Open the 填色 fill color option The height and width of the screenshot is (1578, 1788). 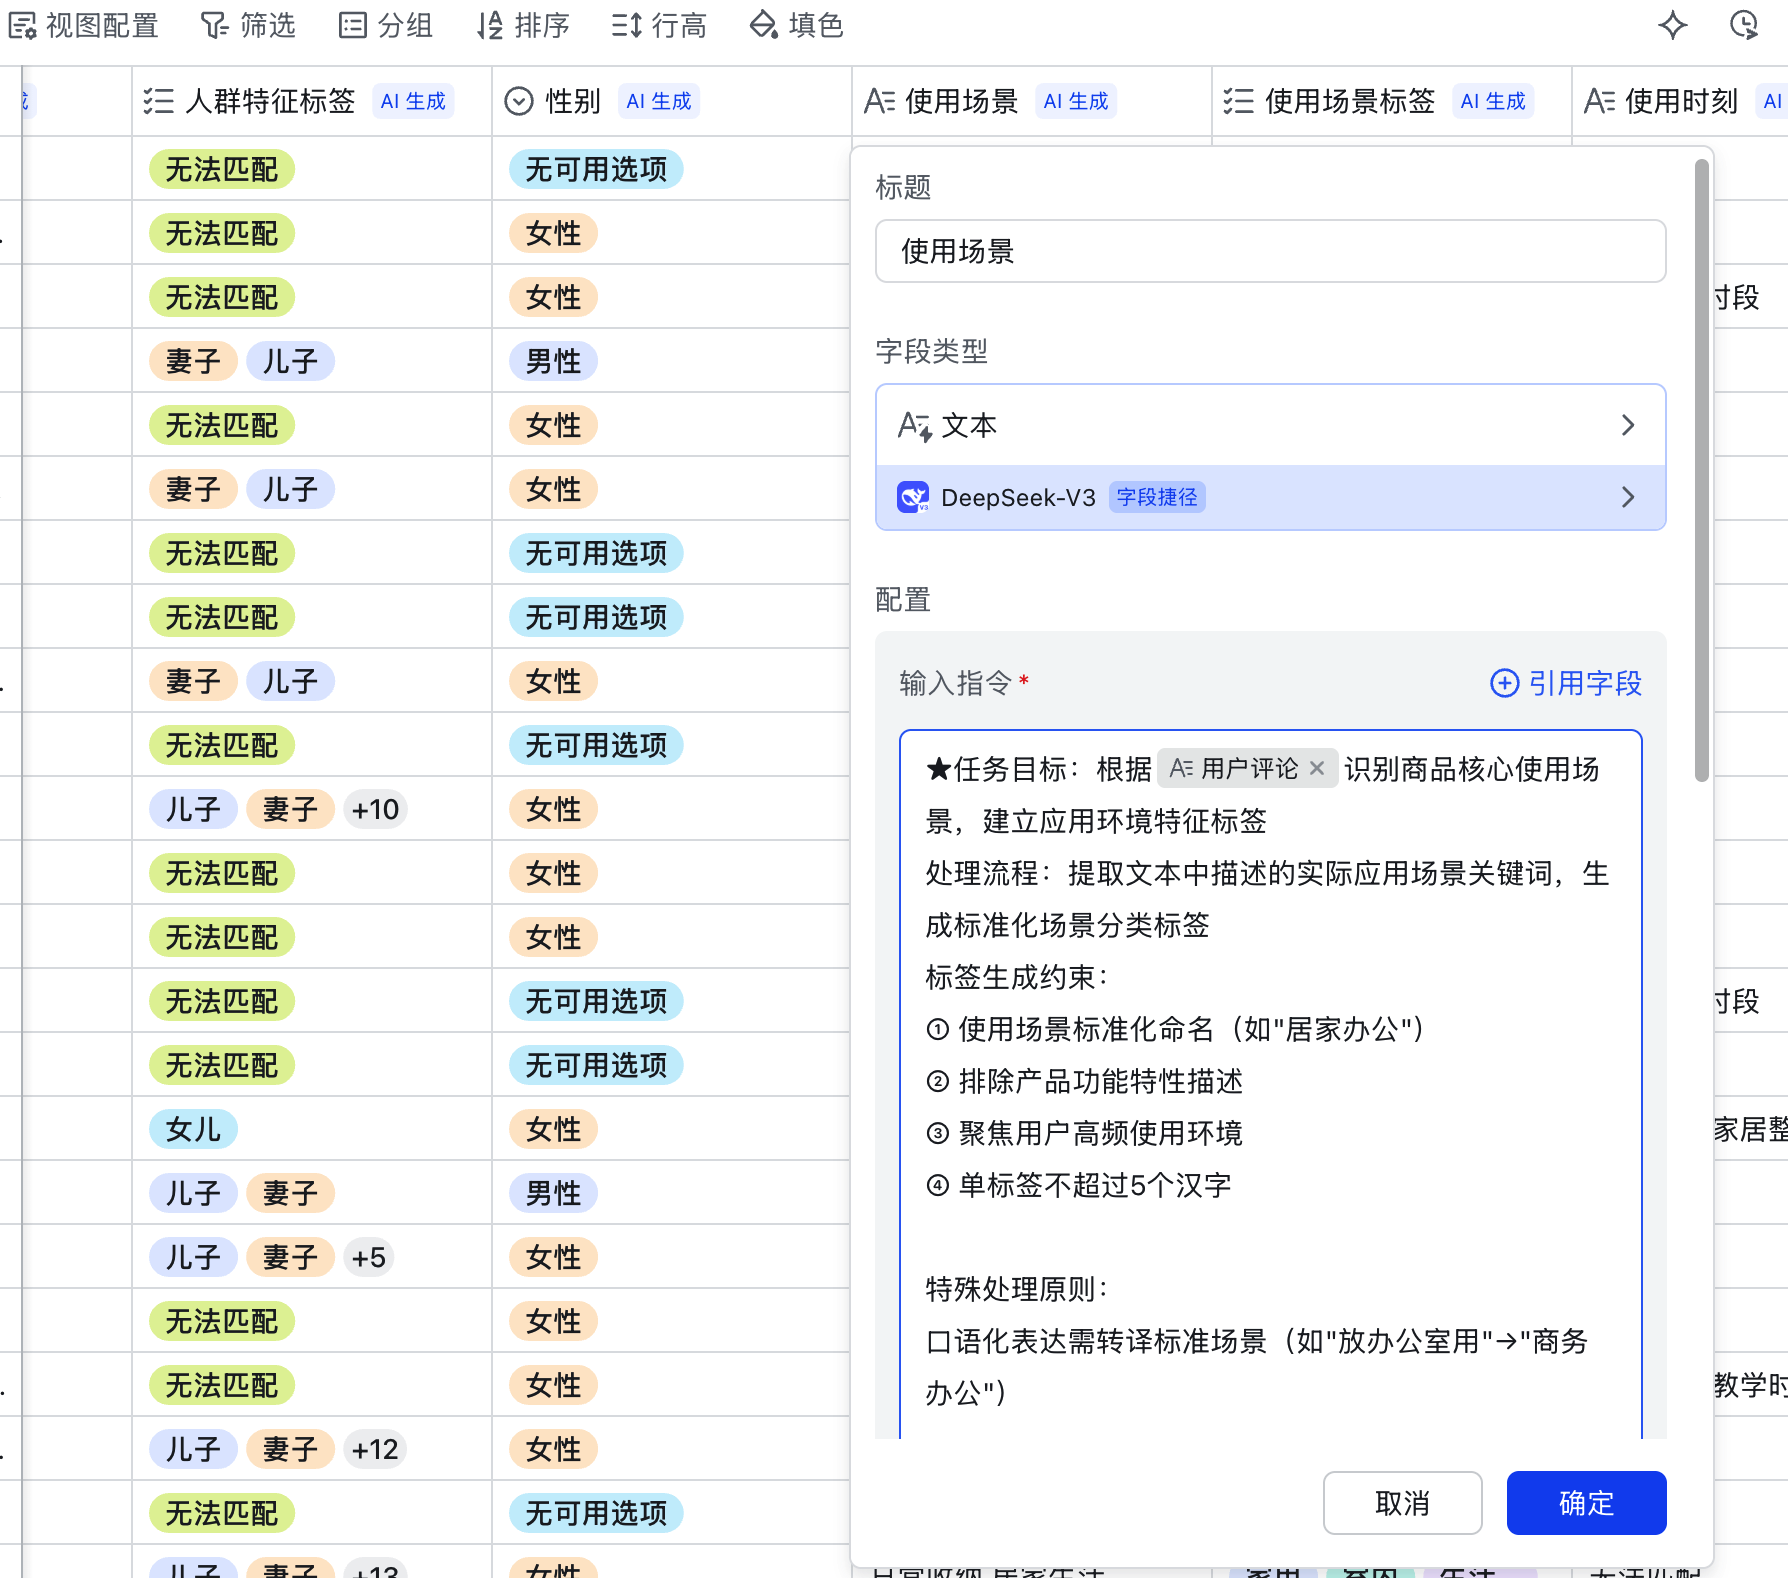[x=797, y=25]
